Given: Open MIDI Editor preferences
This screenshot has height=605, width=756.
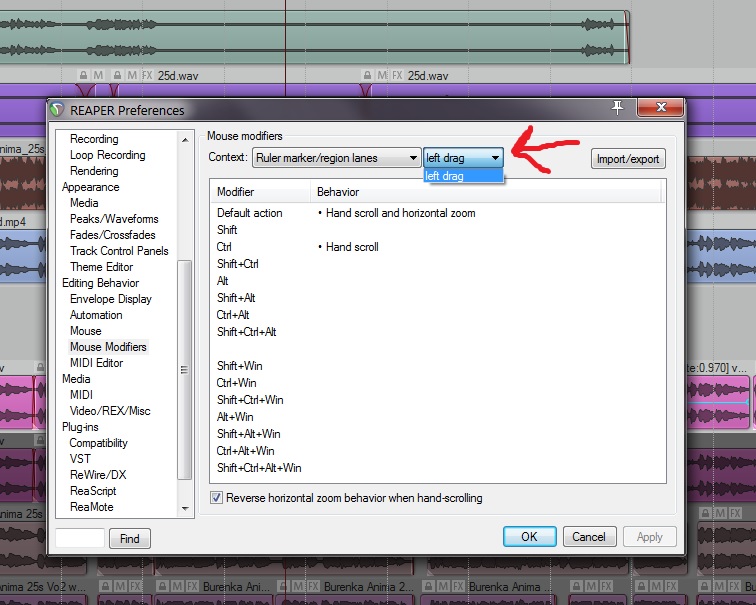Looking at the screenshot, I should [x=96, y=363].
